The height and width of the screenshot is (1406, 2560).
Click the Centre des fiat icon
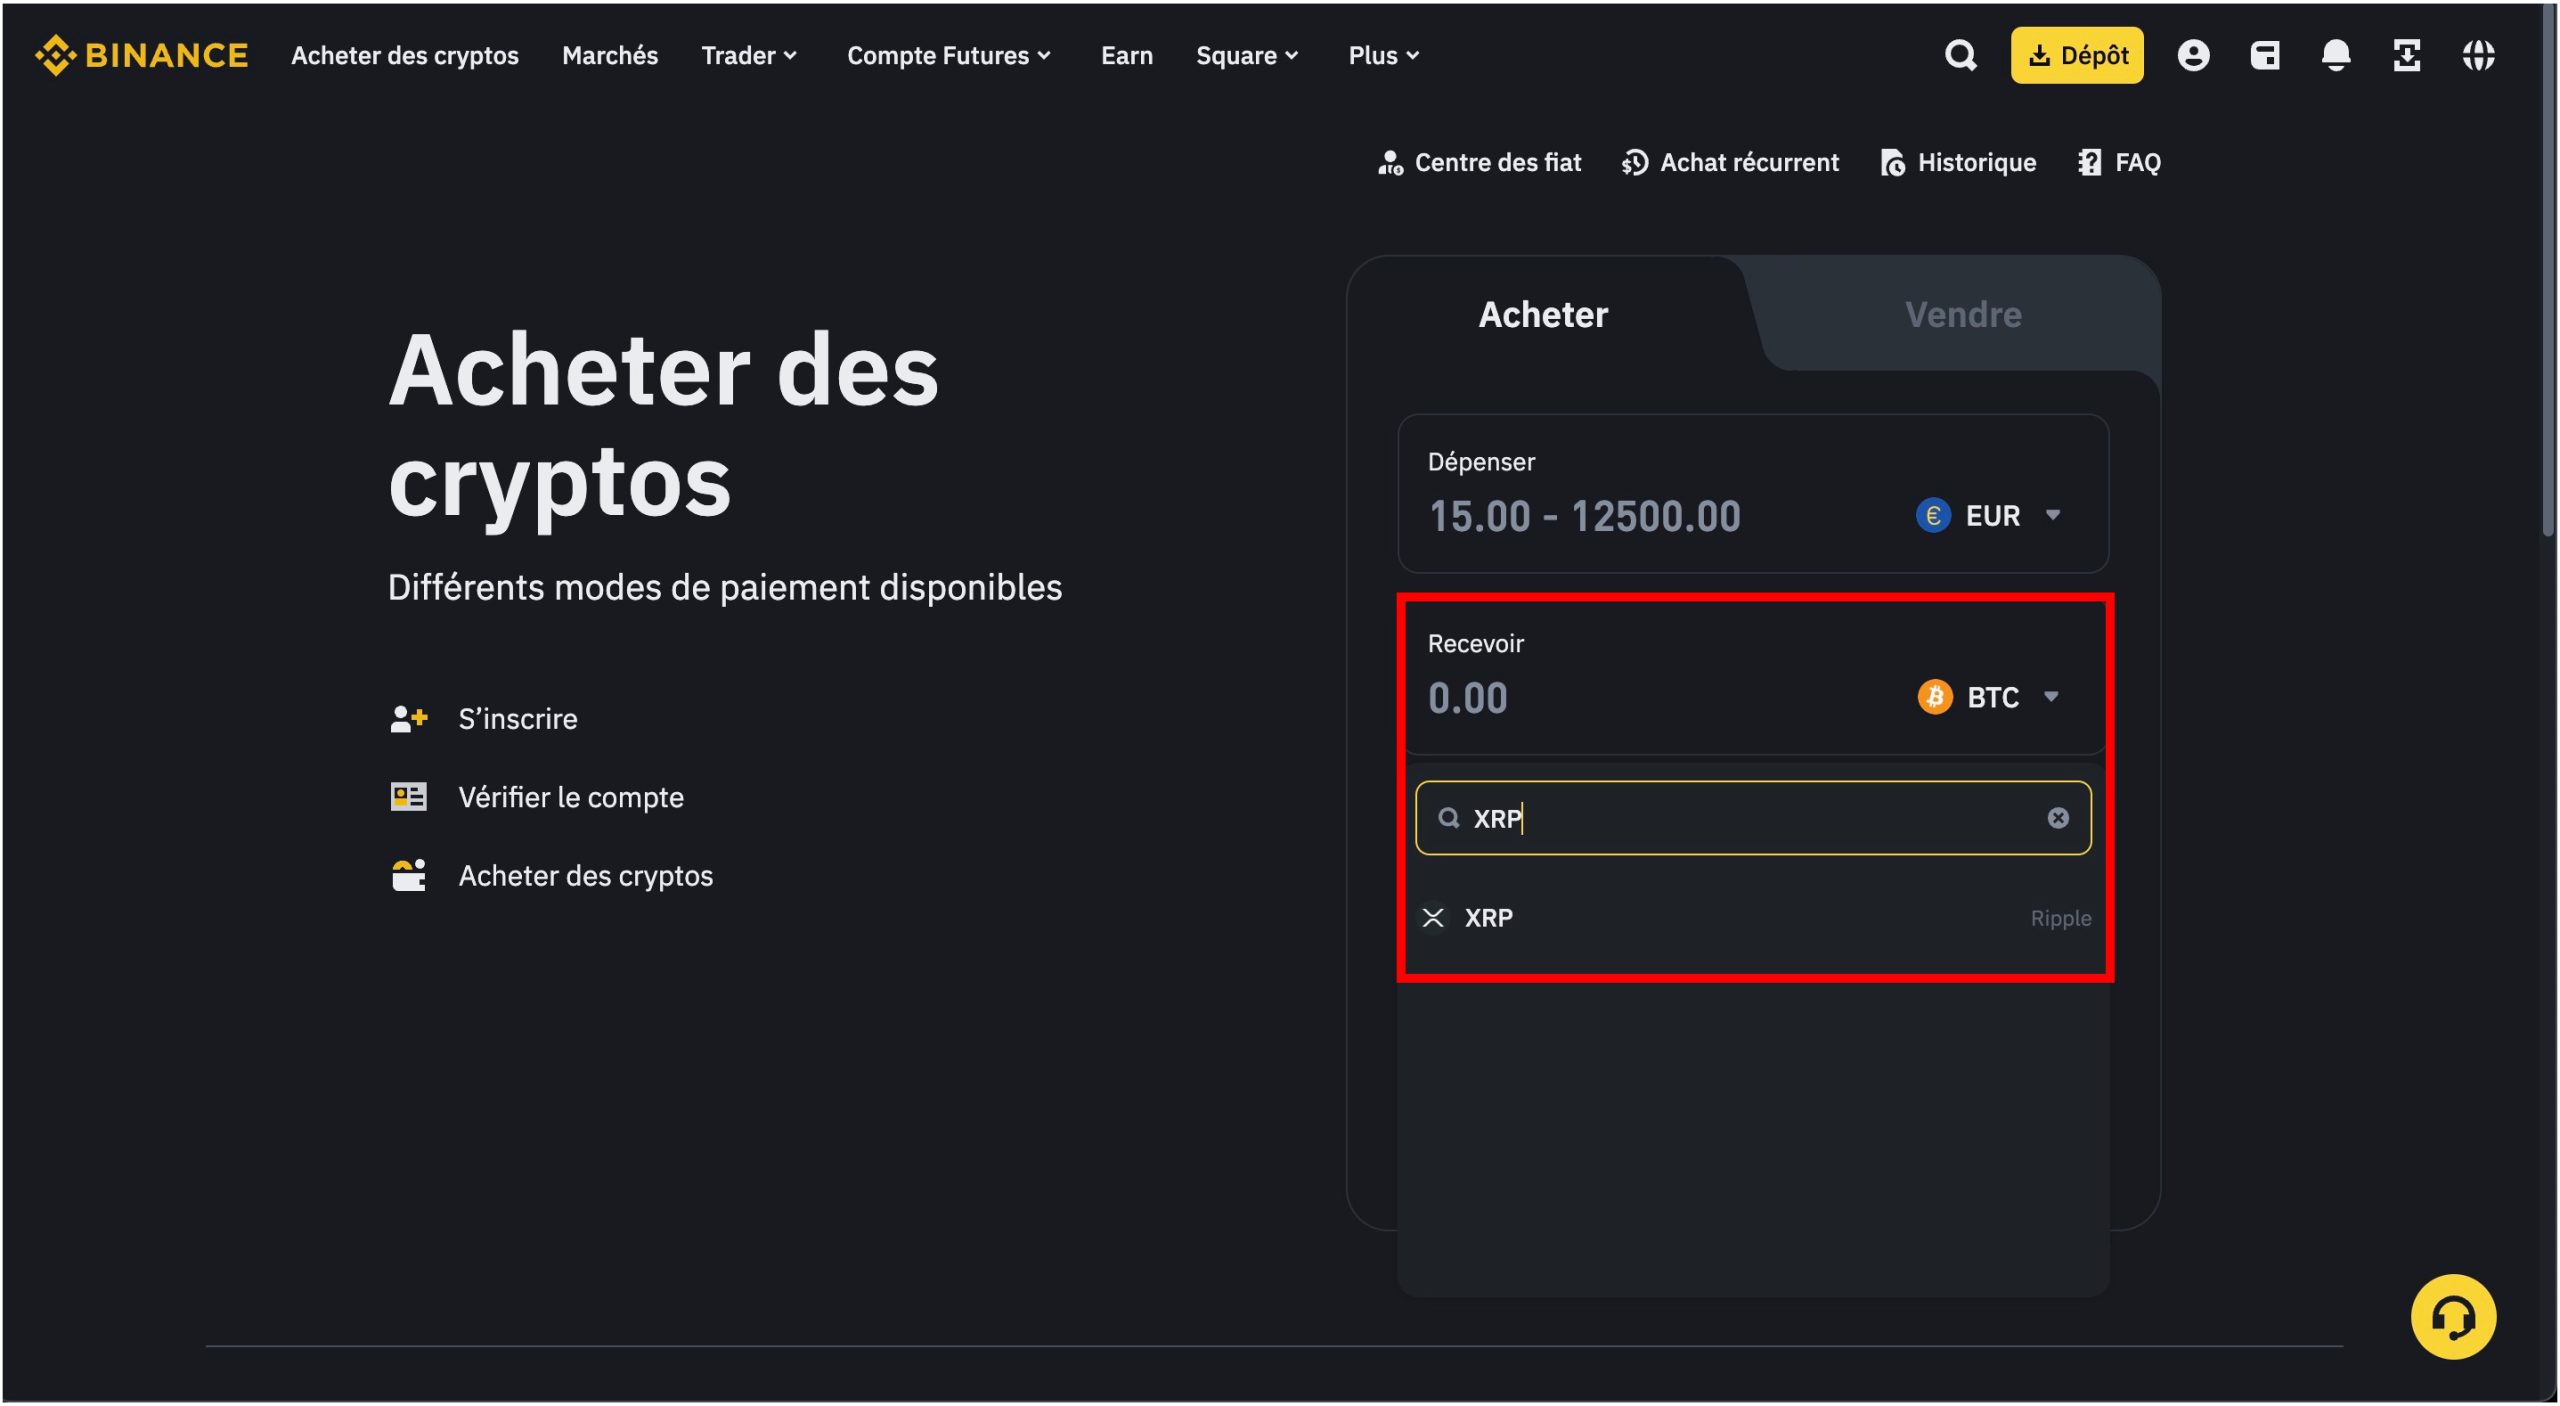tap(1390, 162)
